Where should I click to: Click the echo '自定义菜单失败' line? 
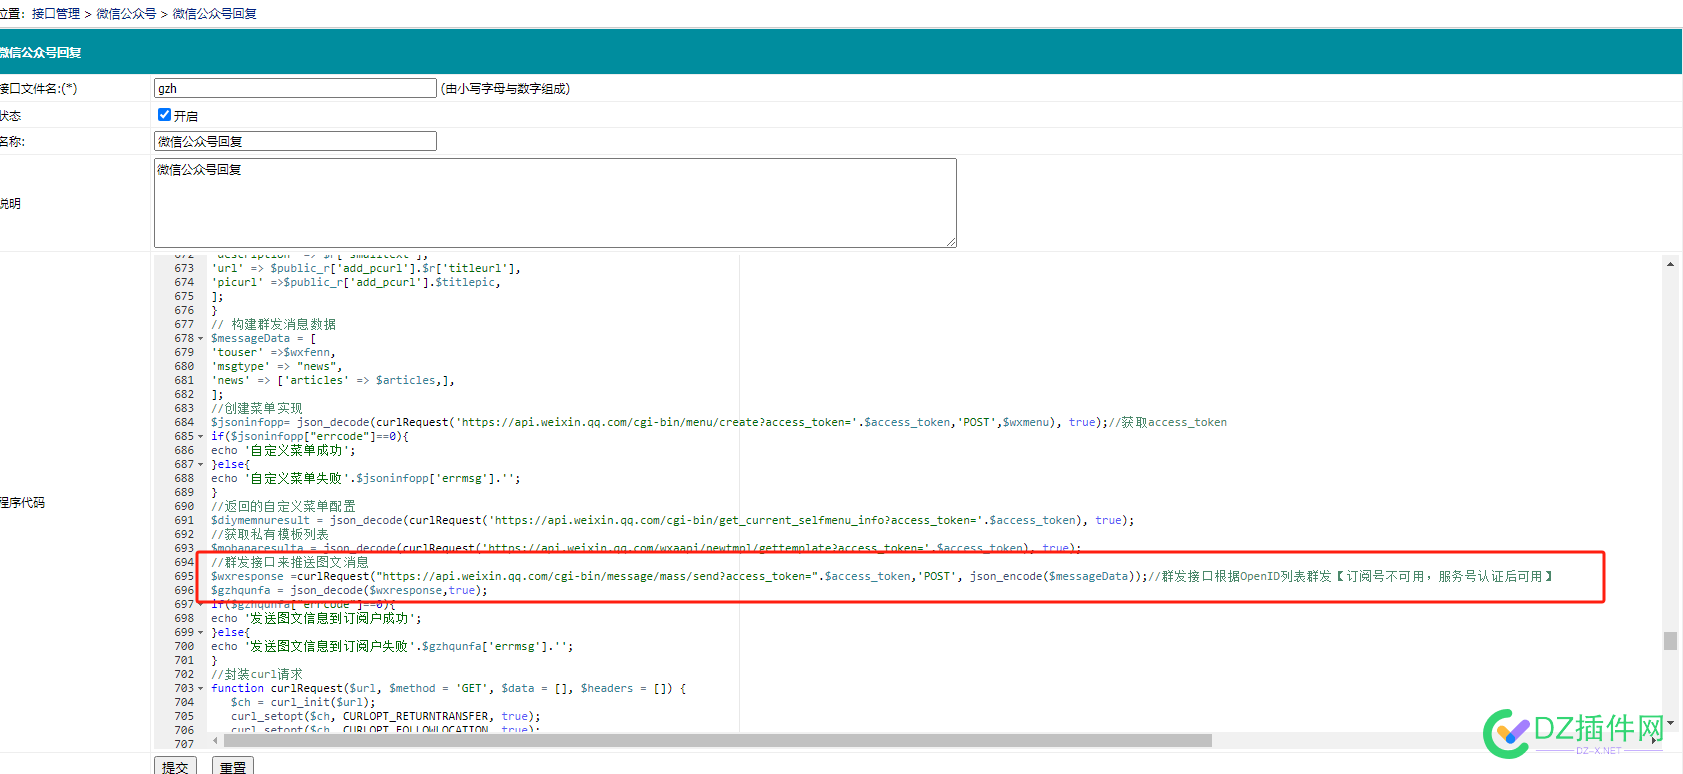366,478
